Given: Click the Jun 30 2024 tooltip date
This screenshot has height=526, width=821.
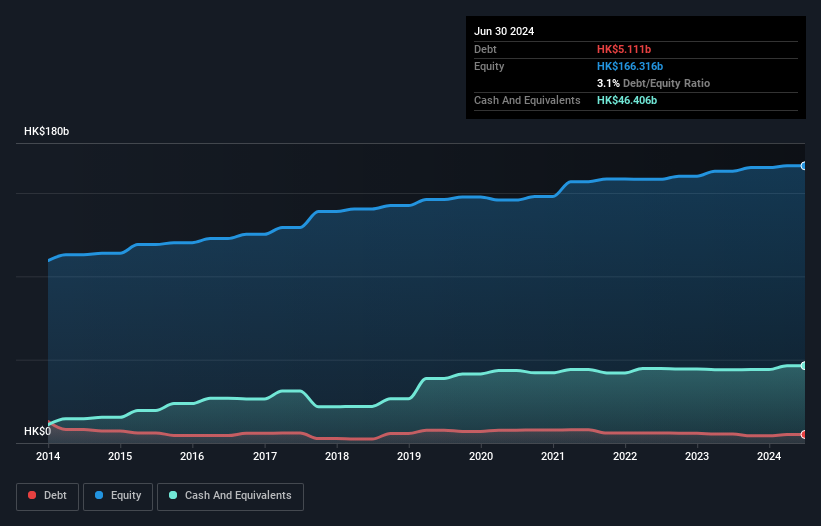Looking at the screenshot, I should point(504,31).
